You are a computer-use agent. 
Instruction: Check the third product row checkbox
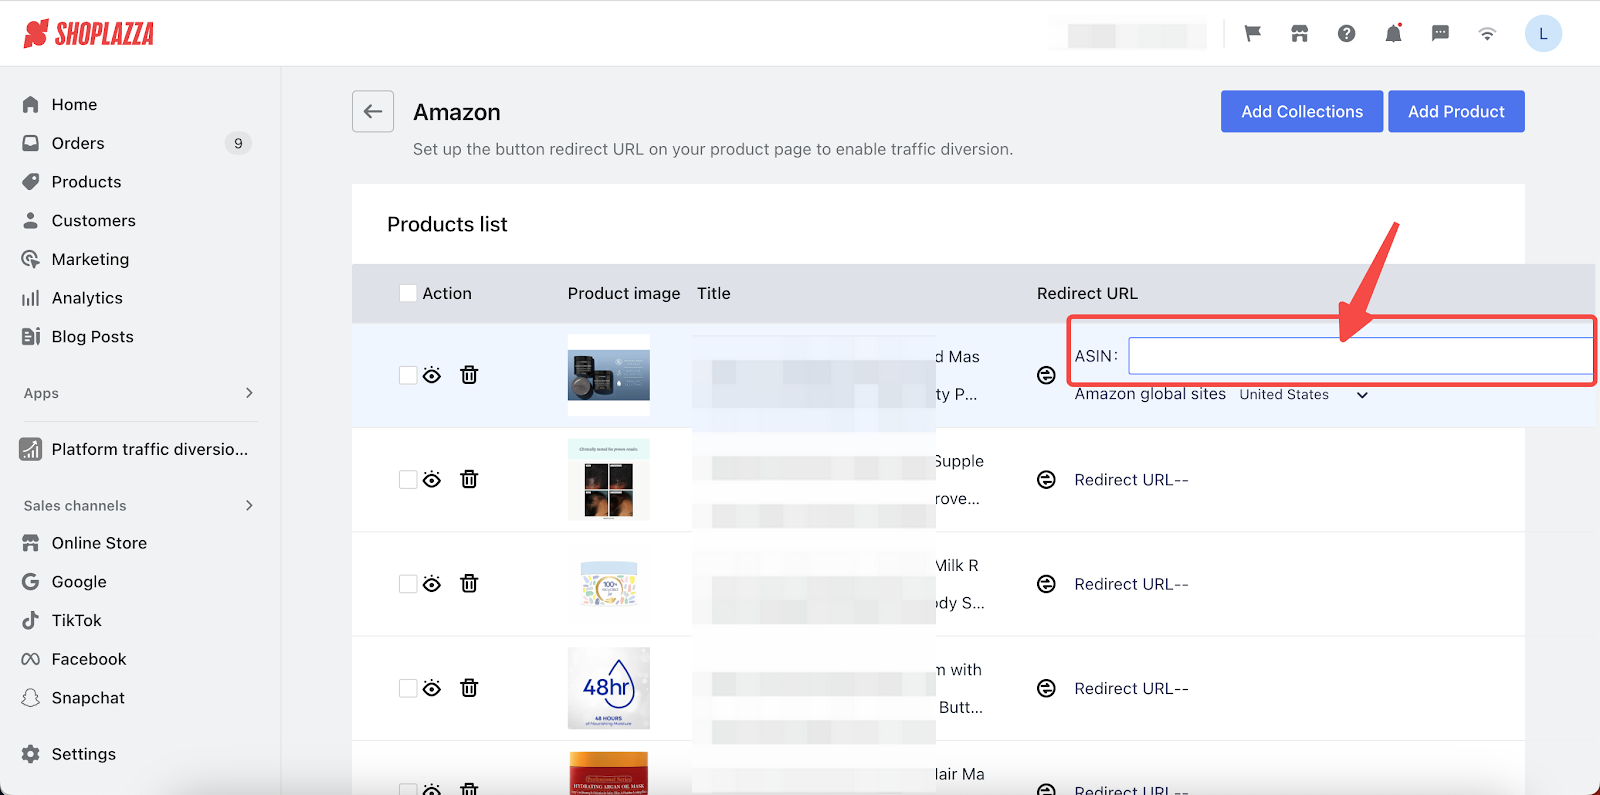click(408, 584)
